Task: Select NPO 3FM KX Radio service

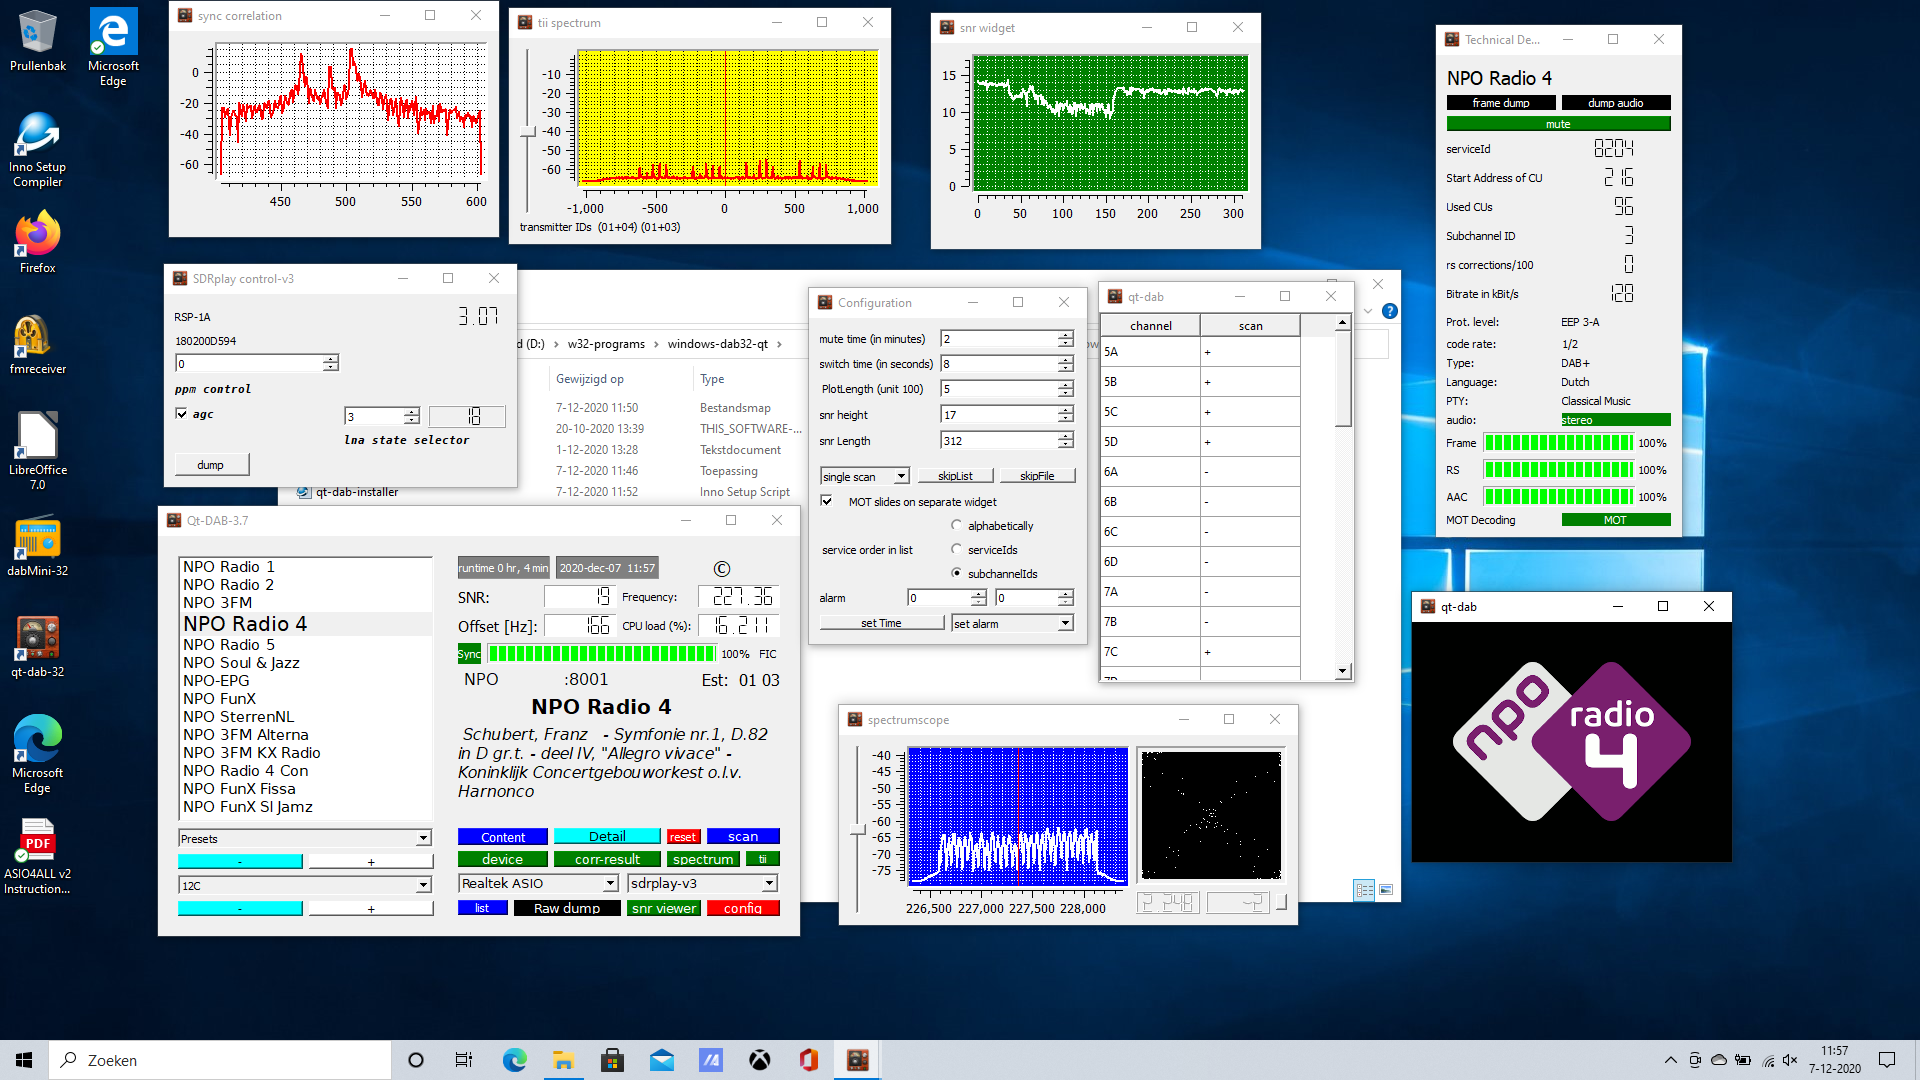Action: [252, 752]
